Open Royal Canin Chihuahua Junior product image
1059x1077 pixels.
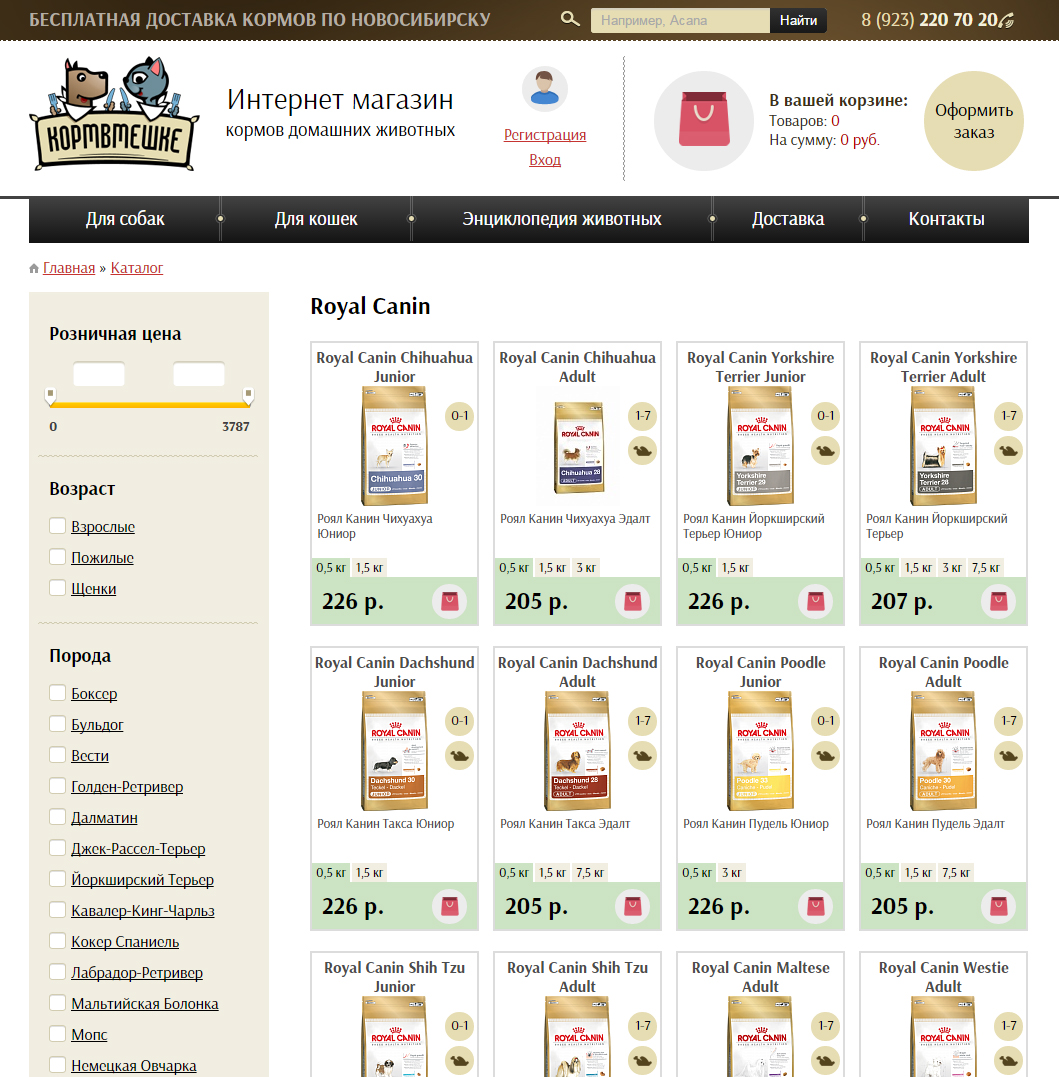pyautogui.click(x=394, y=446)
